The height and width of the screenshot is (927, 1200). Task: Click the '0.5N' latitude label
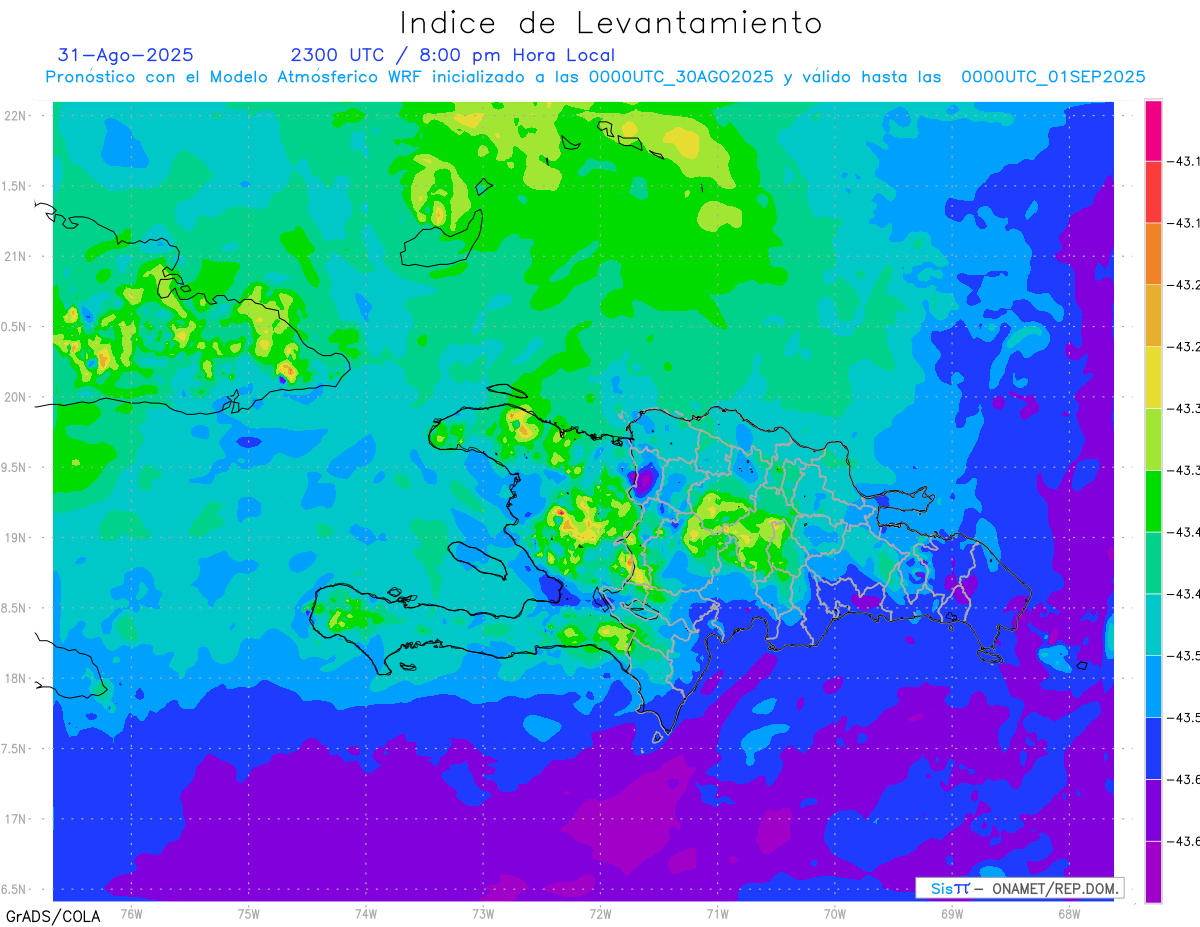(x=15, y=327)
